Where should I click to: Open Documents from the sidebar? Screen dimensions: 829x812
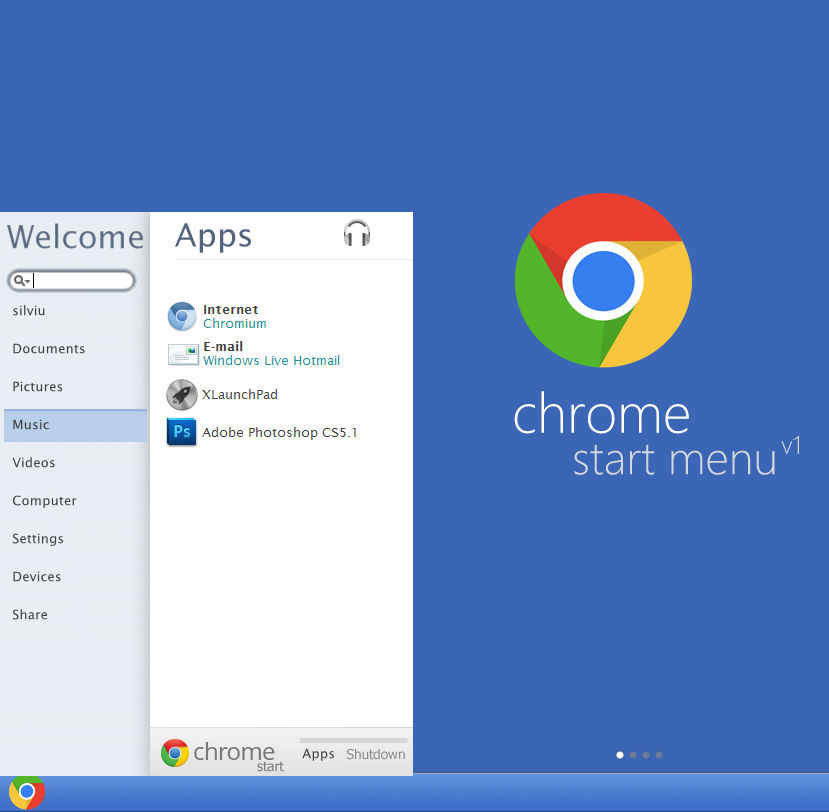coord(48,348)
